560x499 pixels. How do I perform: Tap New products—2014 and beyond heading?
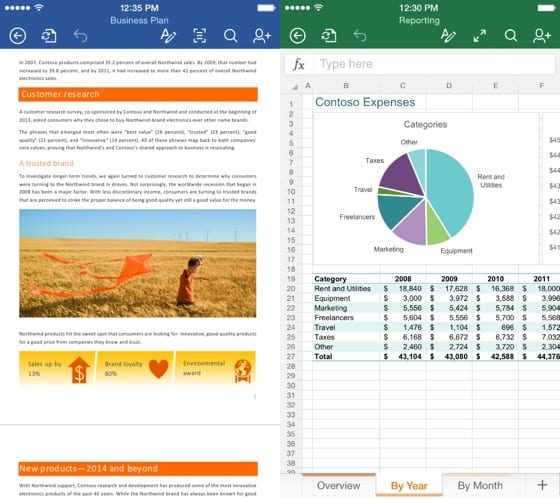(138, 469)
